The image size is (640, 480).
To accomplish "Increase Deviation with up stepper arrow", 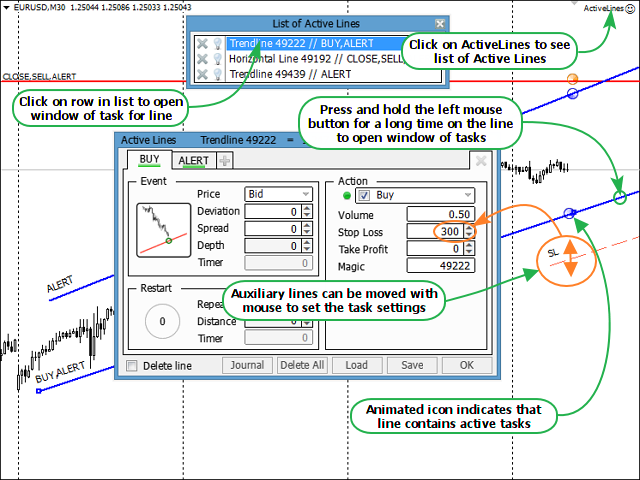I will click(x=307, y=208).
